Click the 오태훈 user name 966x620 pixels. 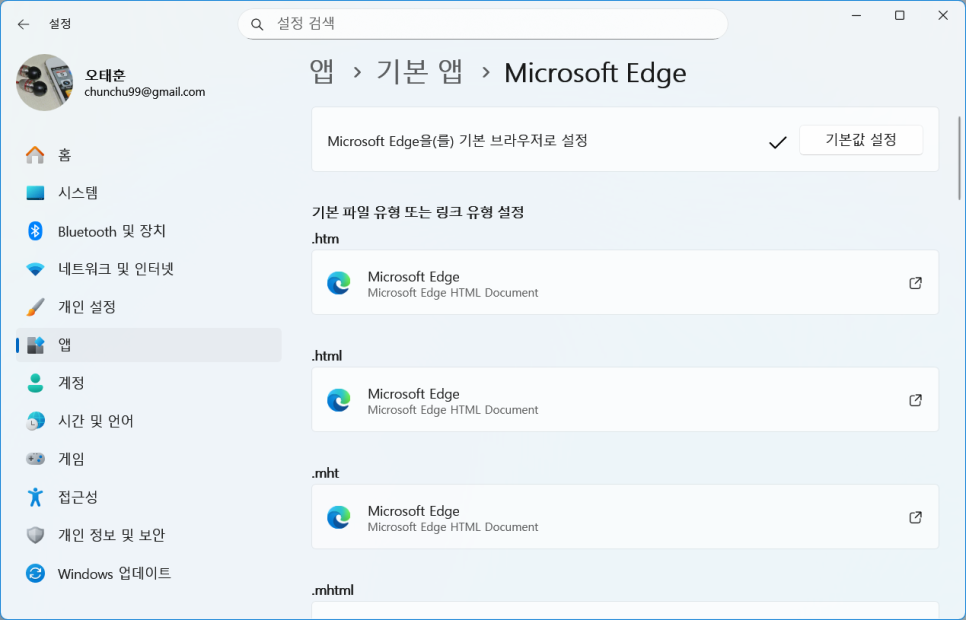click(105, 75)
